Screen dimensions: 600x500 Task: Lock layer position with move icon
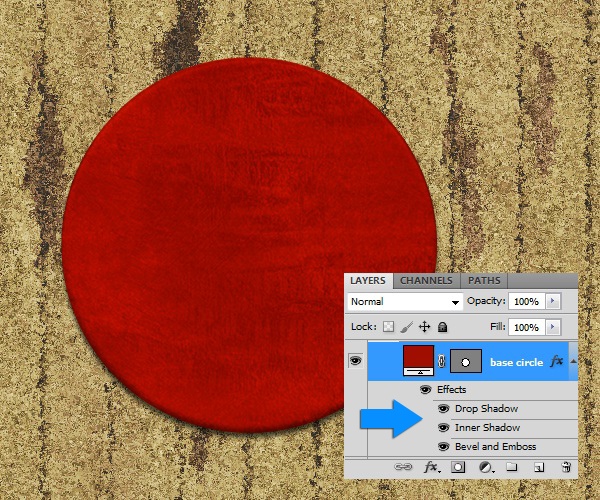424,327
